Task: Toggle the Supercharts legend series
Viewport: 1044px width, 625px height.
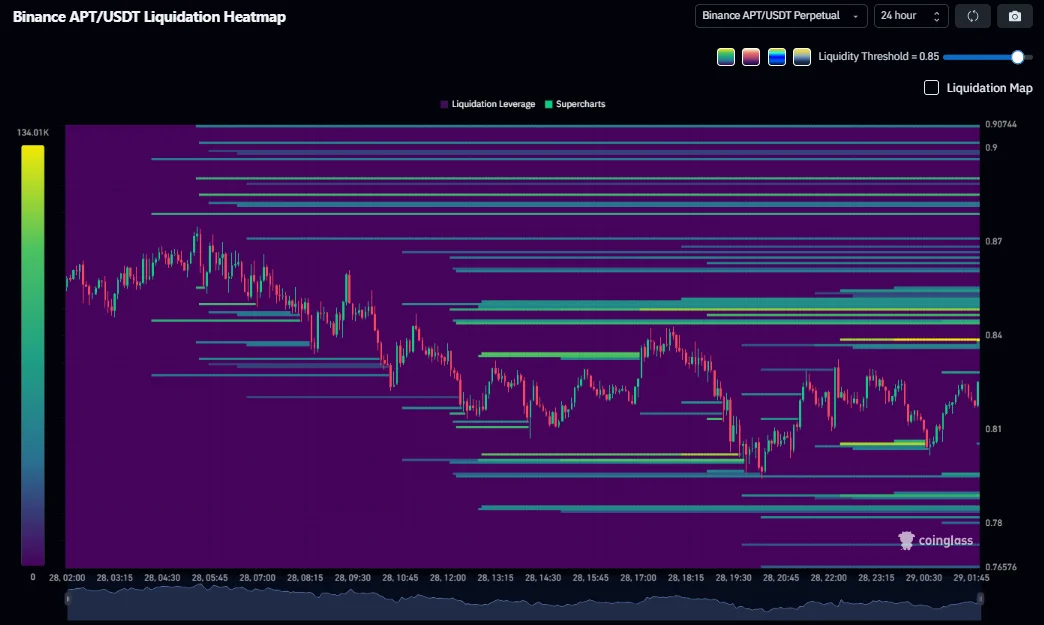Action: (575, 104)
